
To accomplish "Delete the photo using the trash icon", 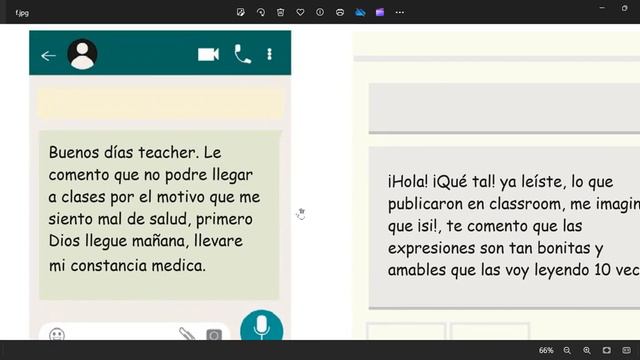I will pos(280,12).
